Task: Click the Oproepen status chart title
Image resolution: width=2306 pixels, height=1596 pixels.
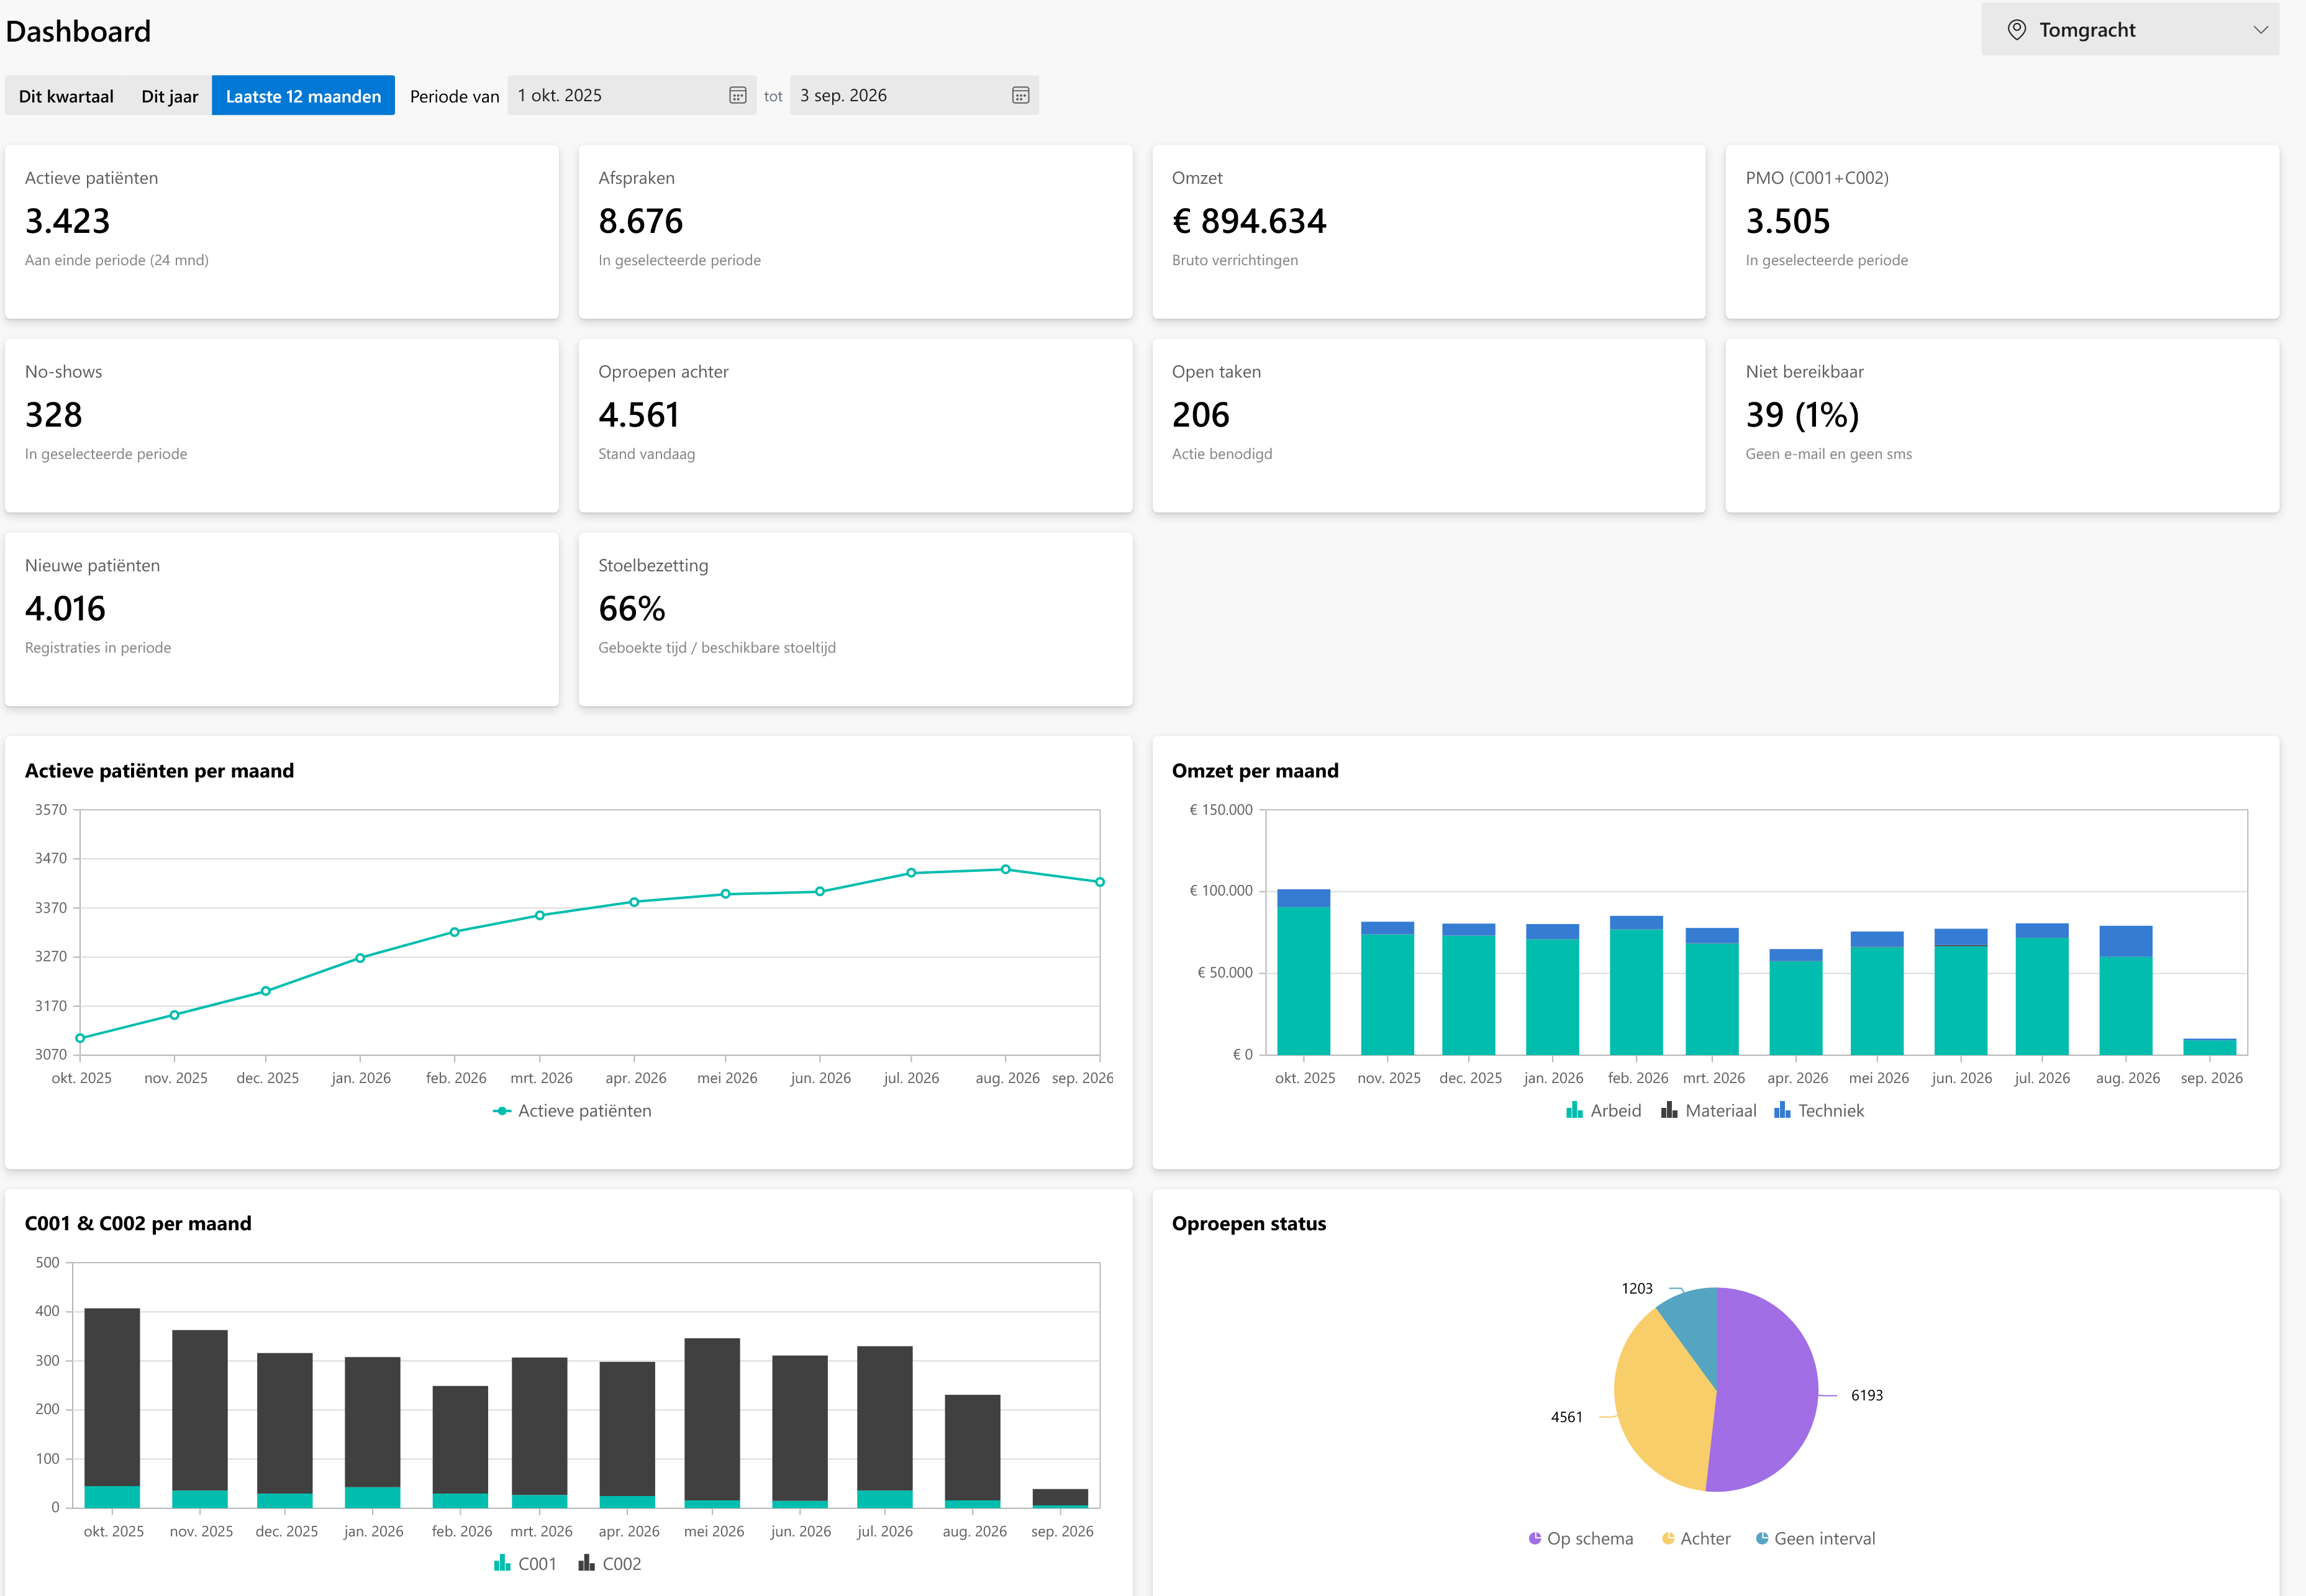Action: 1249,1224
